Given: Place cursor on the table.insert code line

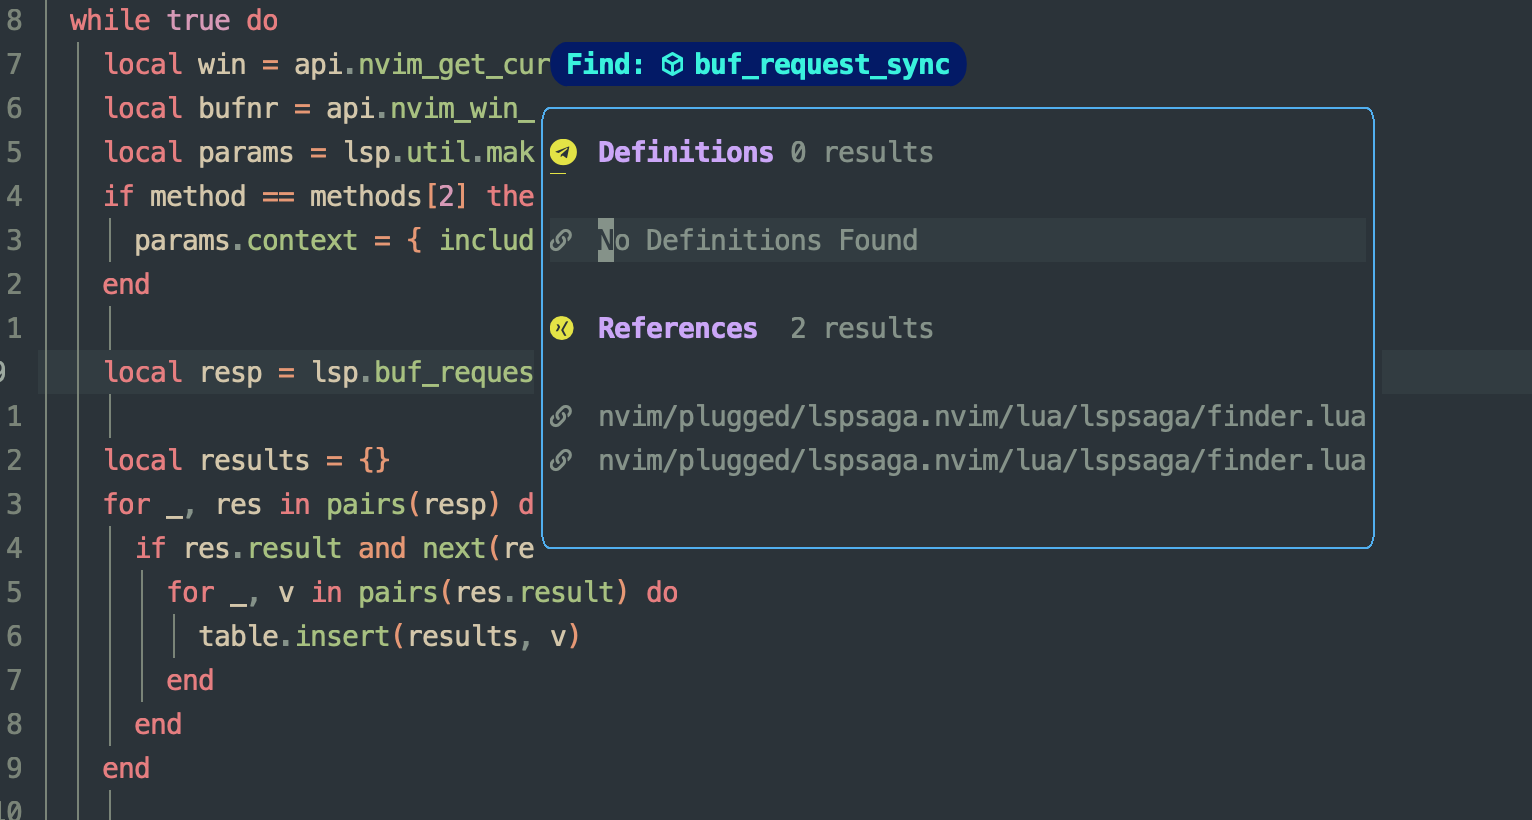Looking at the screenshot, I should (389, 636).
